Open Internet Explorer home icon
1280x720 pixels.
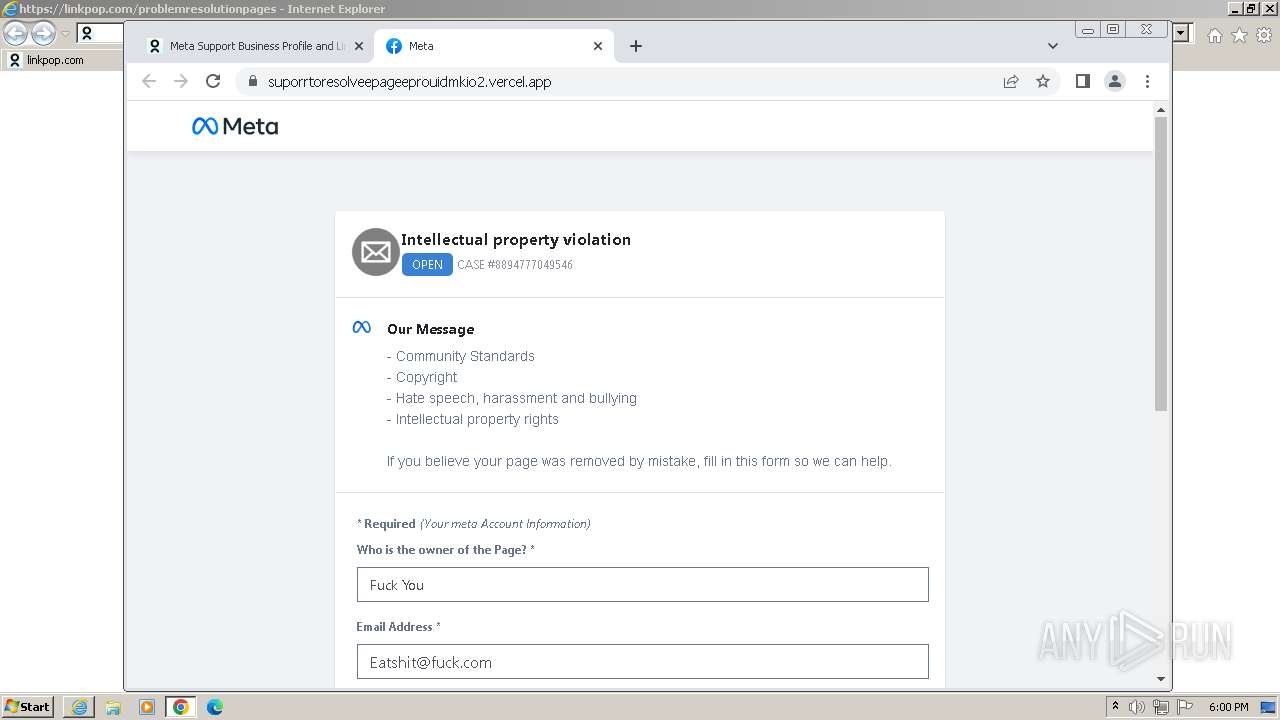(1214, 35)
